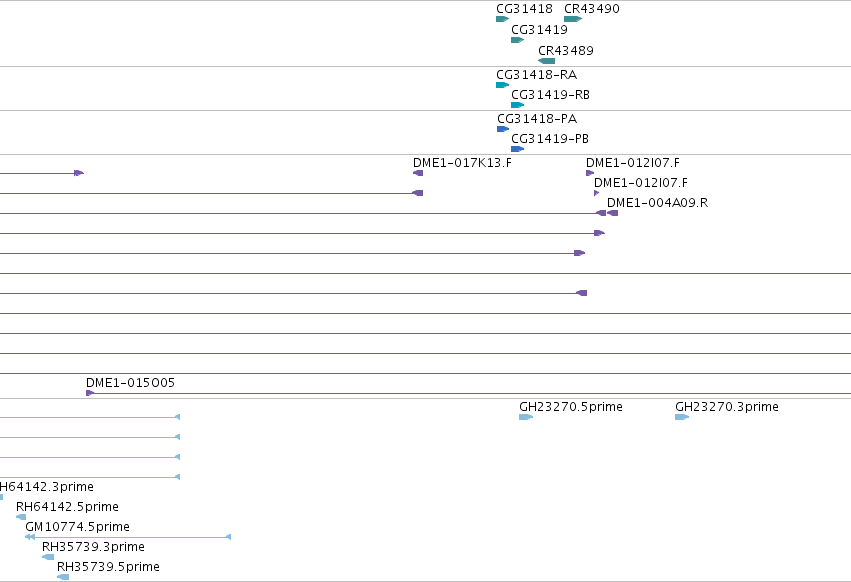
Task: Click the GM10774.5prime label text
Action: click(78, 527)
